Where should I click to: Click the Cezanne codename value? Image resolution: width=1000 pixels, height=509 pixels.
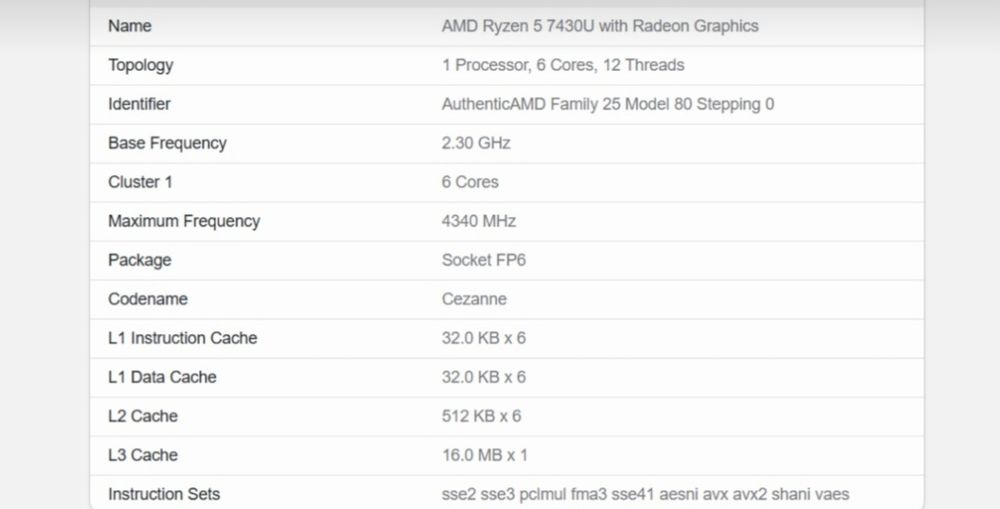[x=474, y=299]
